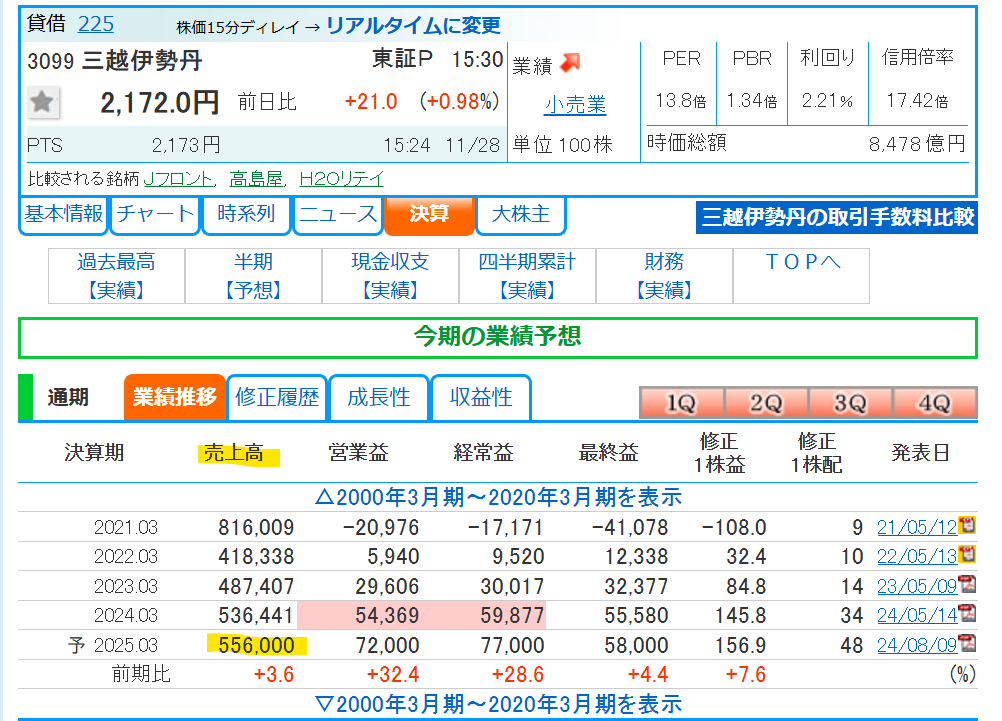Screen dimensions: 1002x721
Task: Open the 大株主 tab
Action: [521, 215]
